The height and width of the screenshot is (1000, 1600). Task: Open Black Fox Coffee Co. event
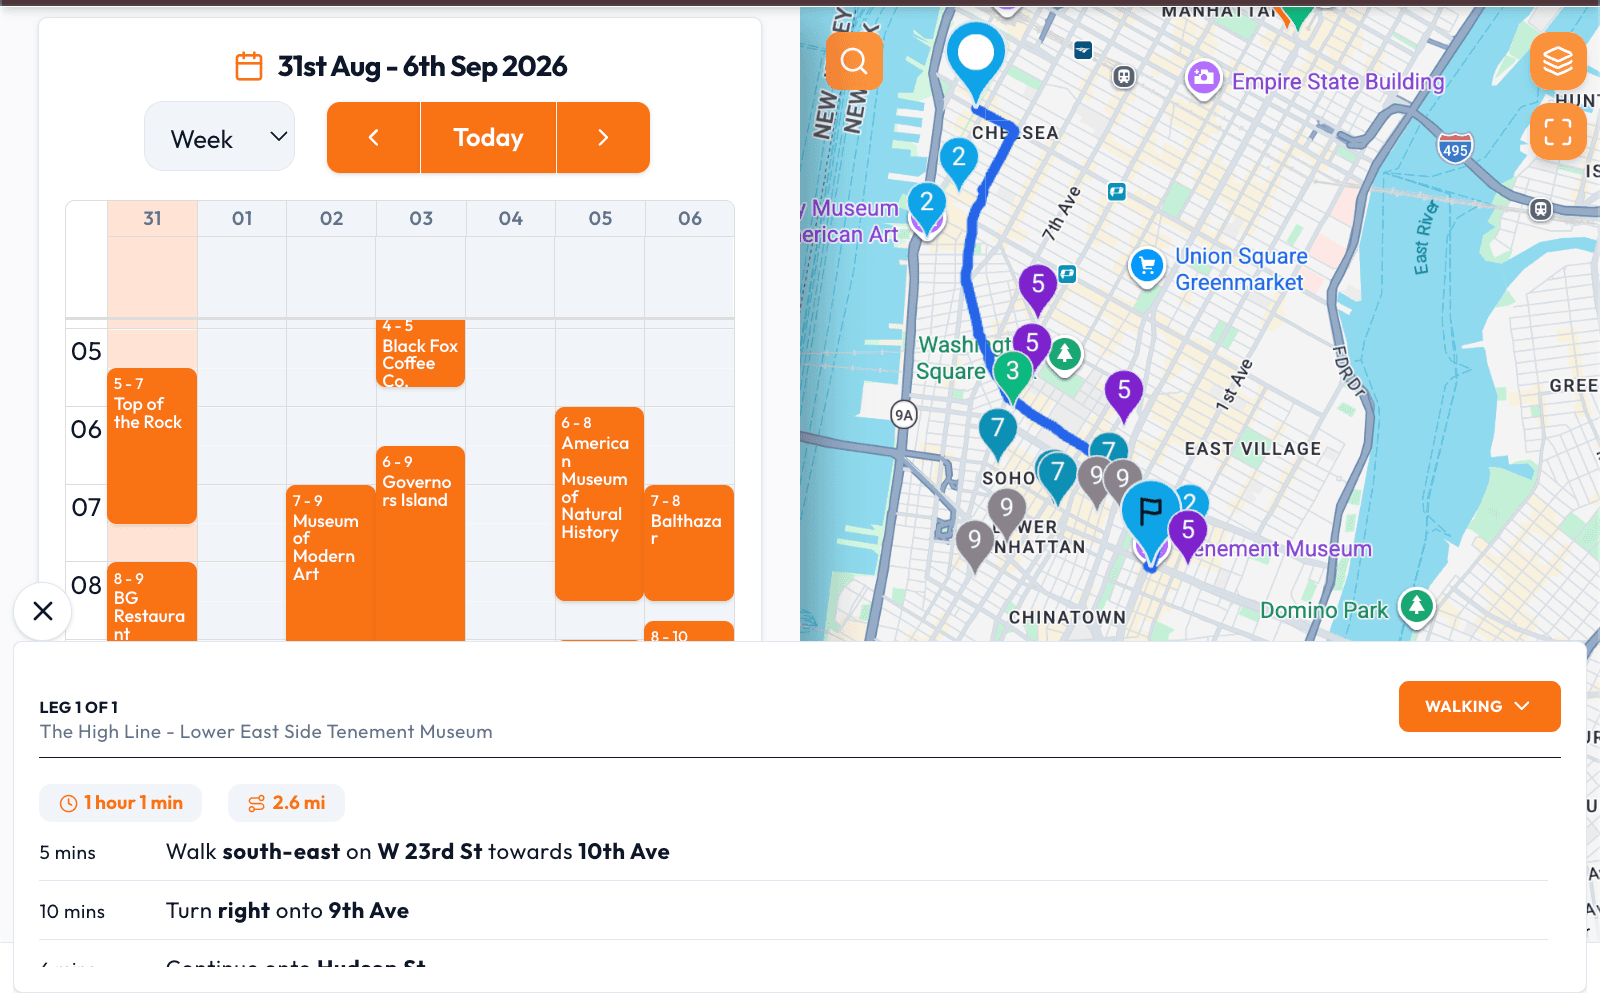click(x=420, y=353)
